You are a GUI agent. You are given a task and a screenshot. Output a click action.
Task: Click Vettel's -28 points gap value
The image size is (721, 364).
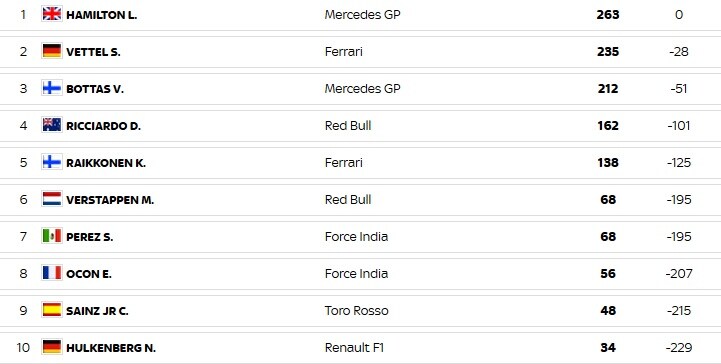tap(679, 51)
